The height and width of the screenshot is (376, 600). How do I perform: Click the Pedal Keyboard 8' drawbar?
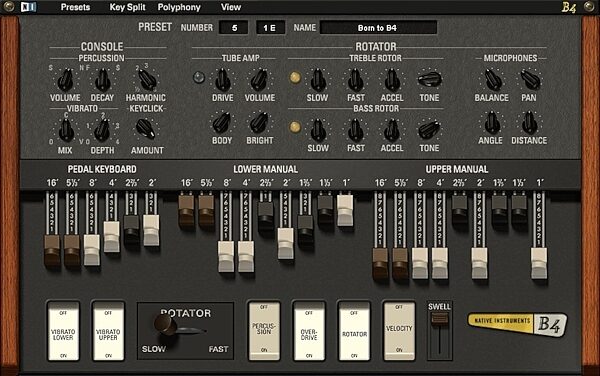point(92,250)
